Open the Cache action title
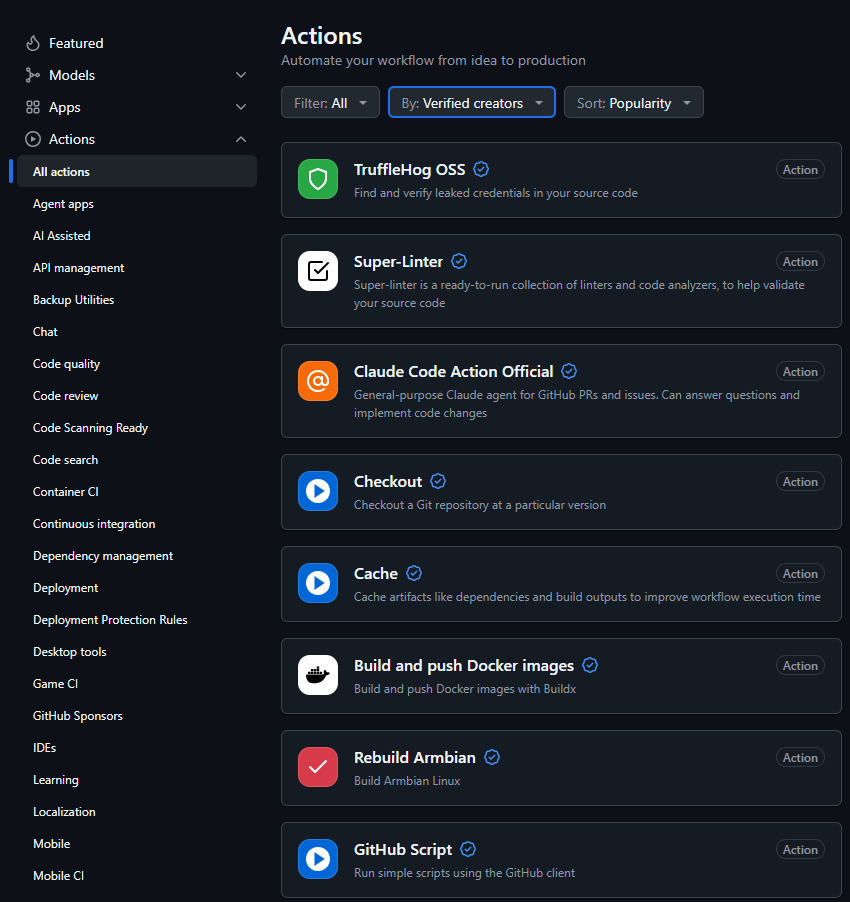The width and height of the screenshot is (850, 902). (376, 574)
